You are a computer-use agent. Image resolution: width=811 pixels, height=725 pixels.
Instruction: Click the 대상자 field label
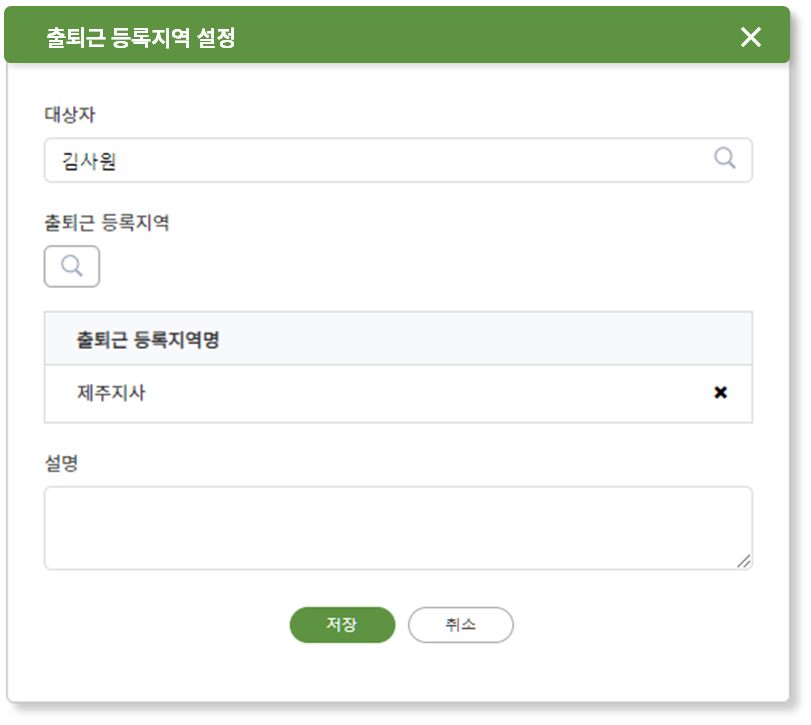tap(70, 114)
